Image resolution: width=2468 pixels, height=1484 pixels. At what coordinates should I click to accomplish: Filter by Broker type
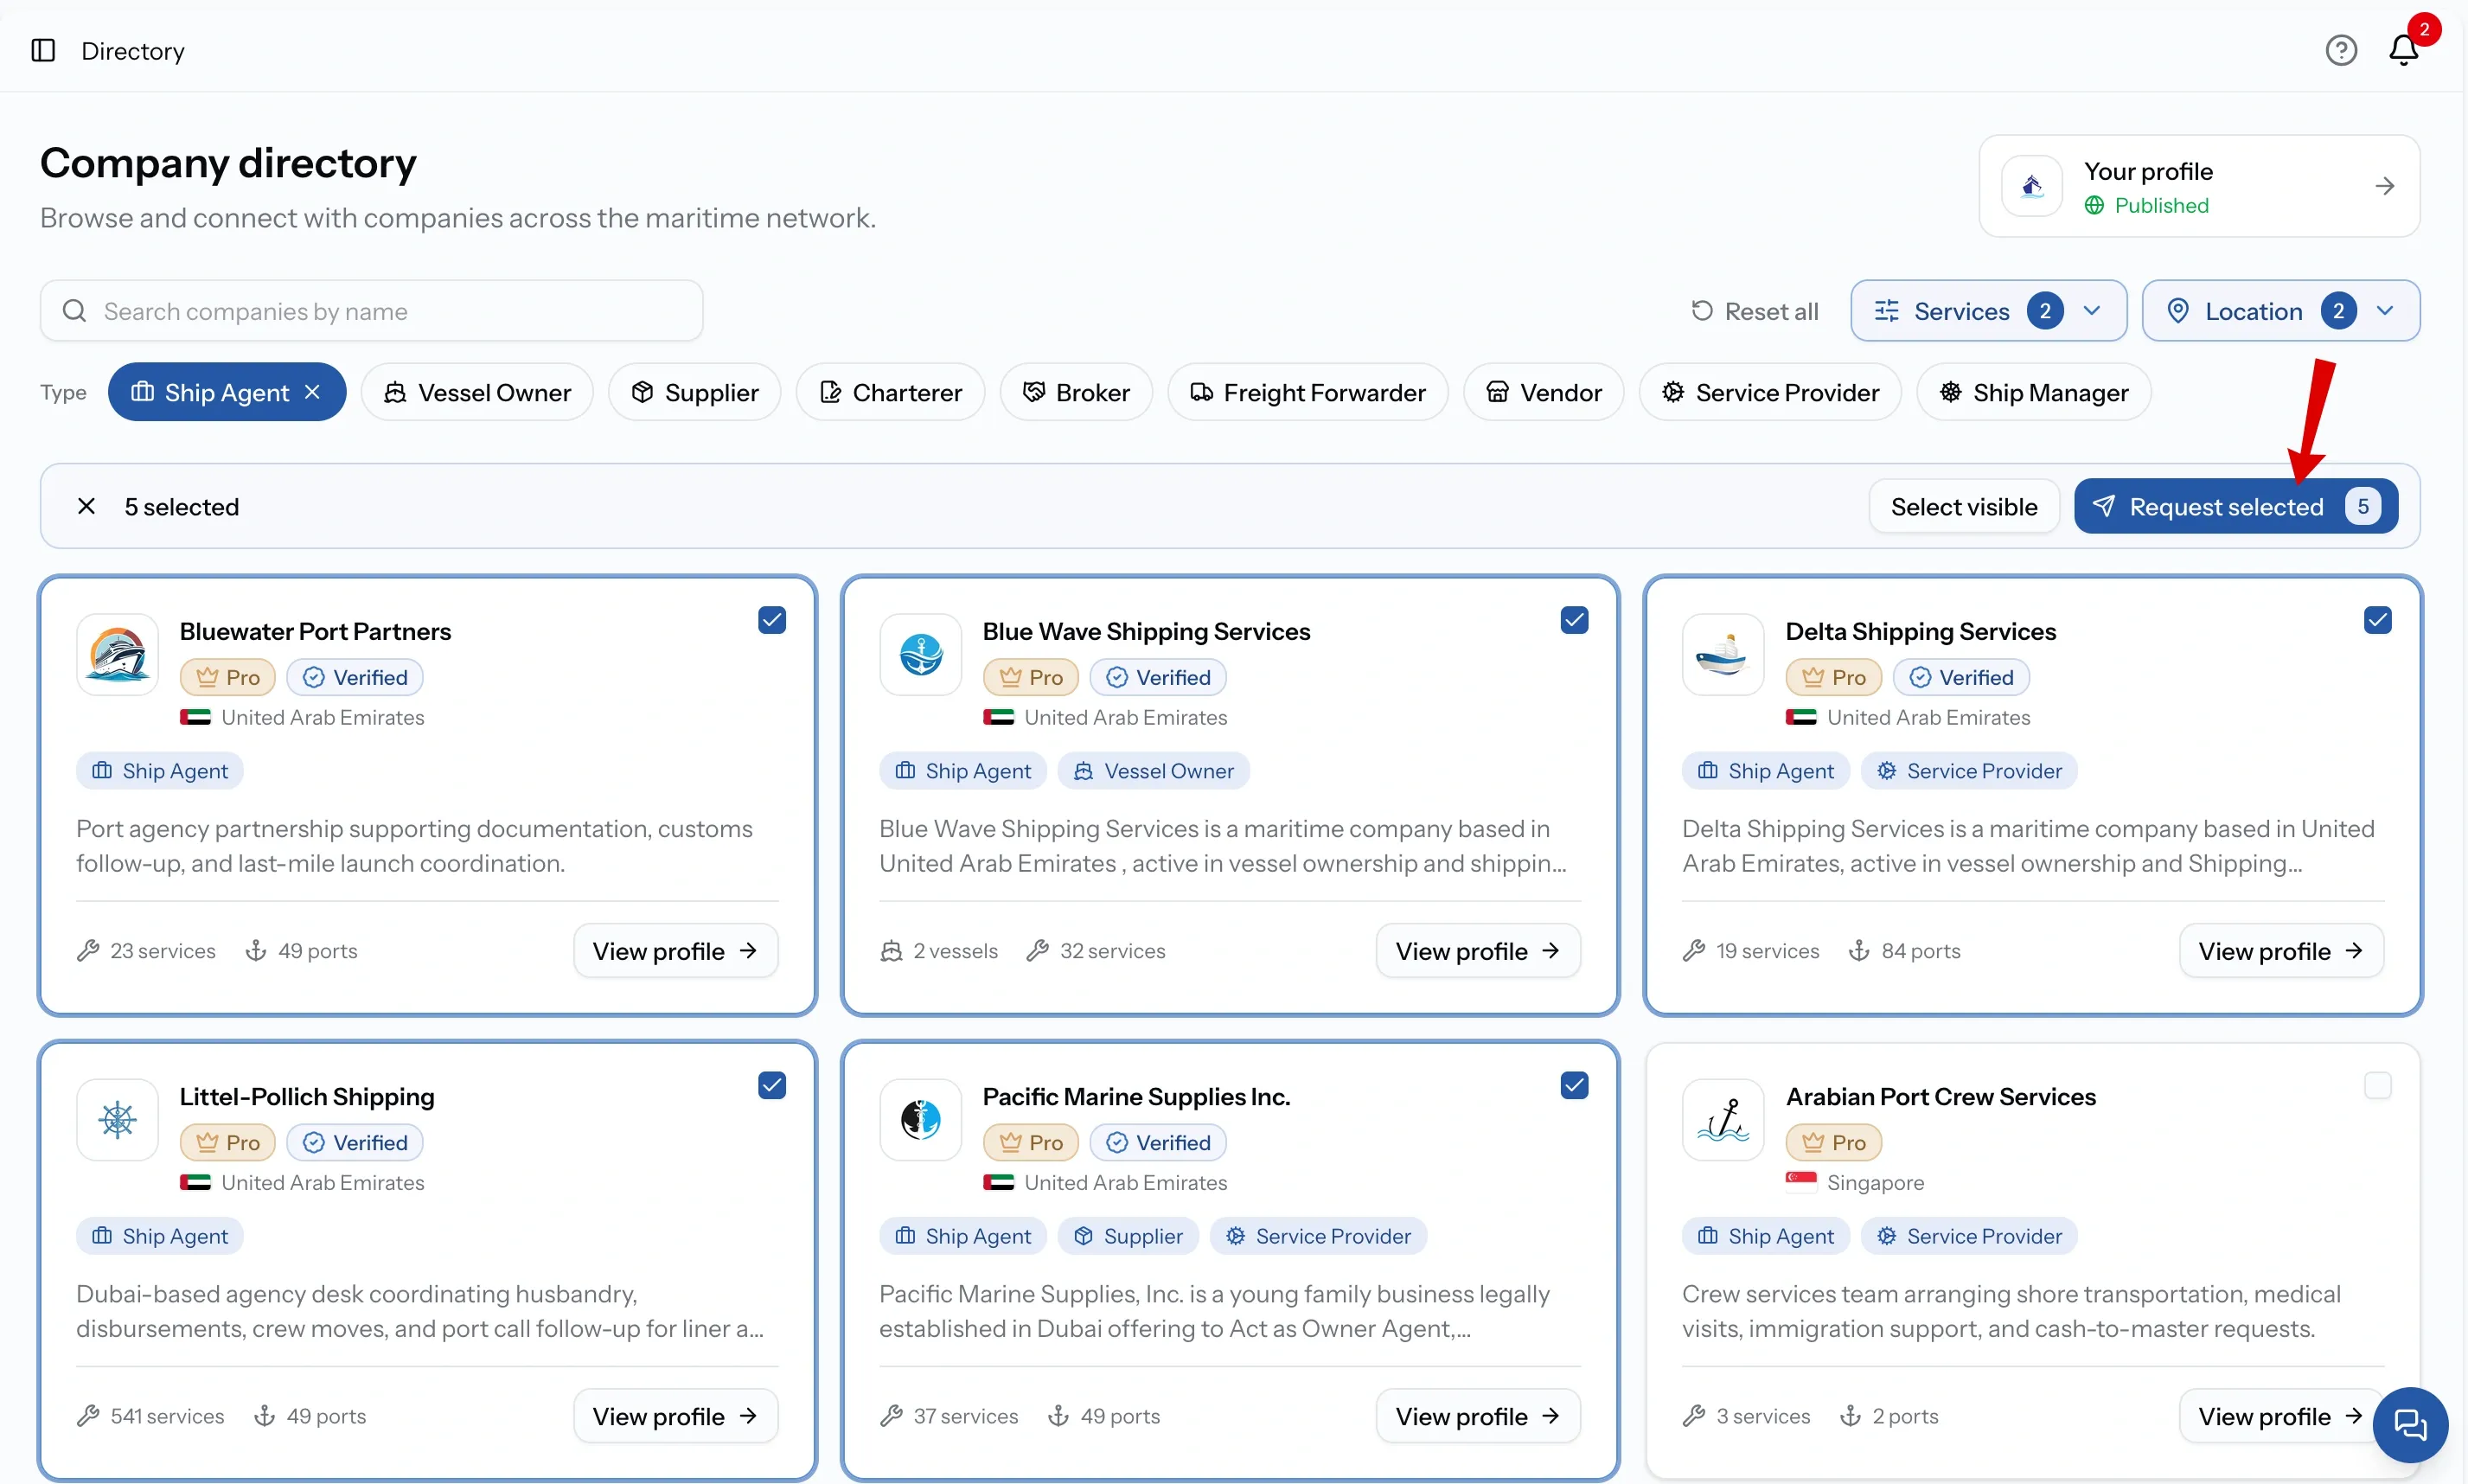tap(1076, 392)
